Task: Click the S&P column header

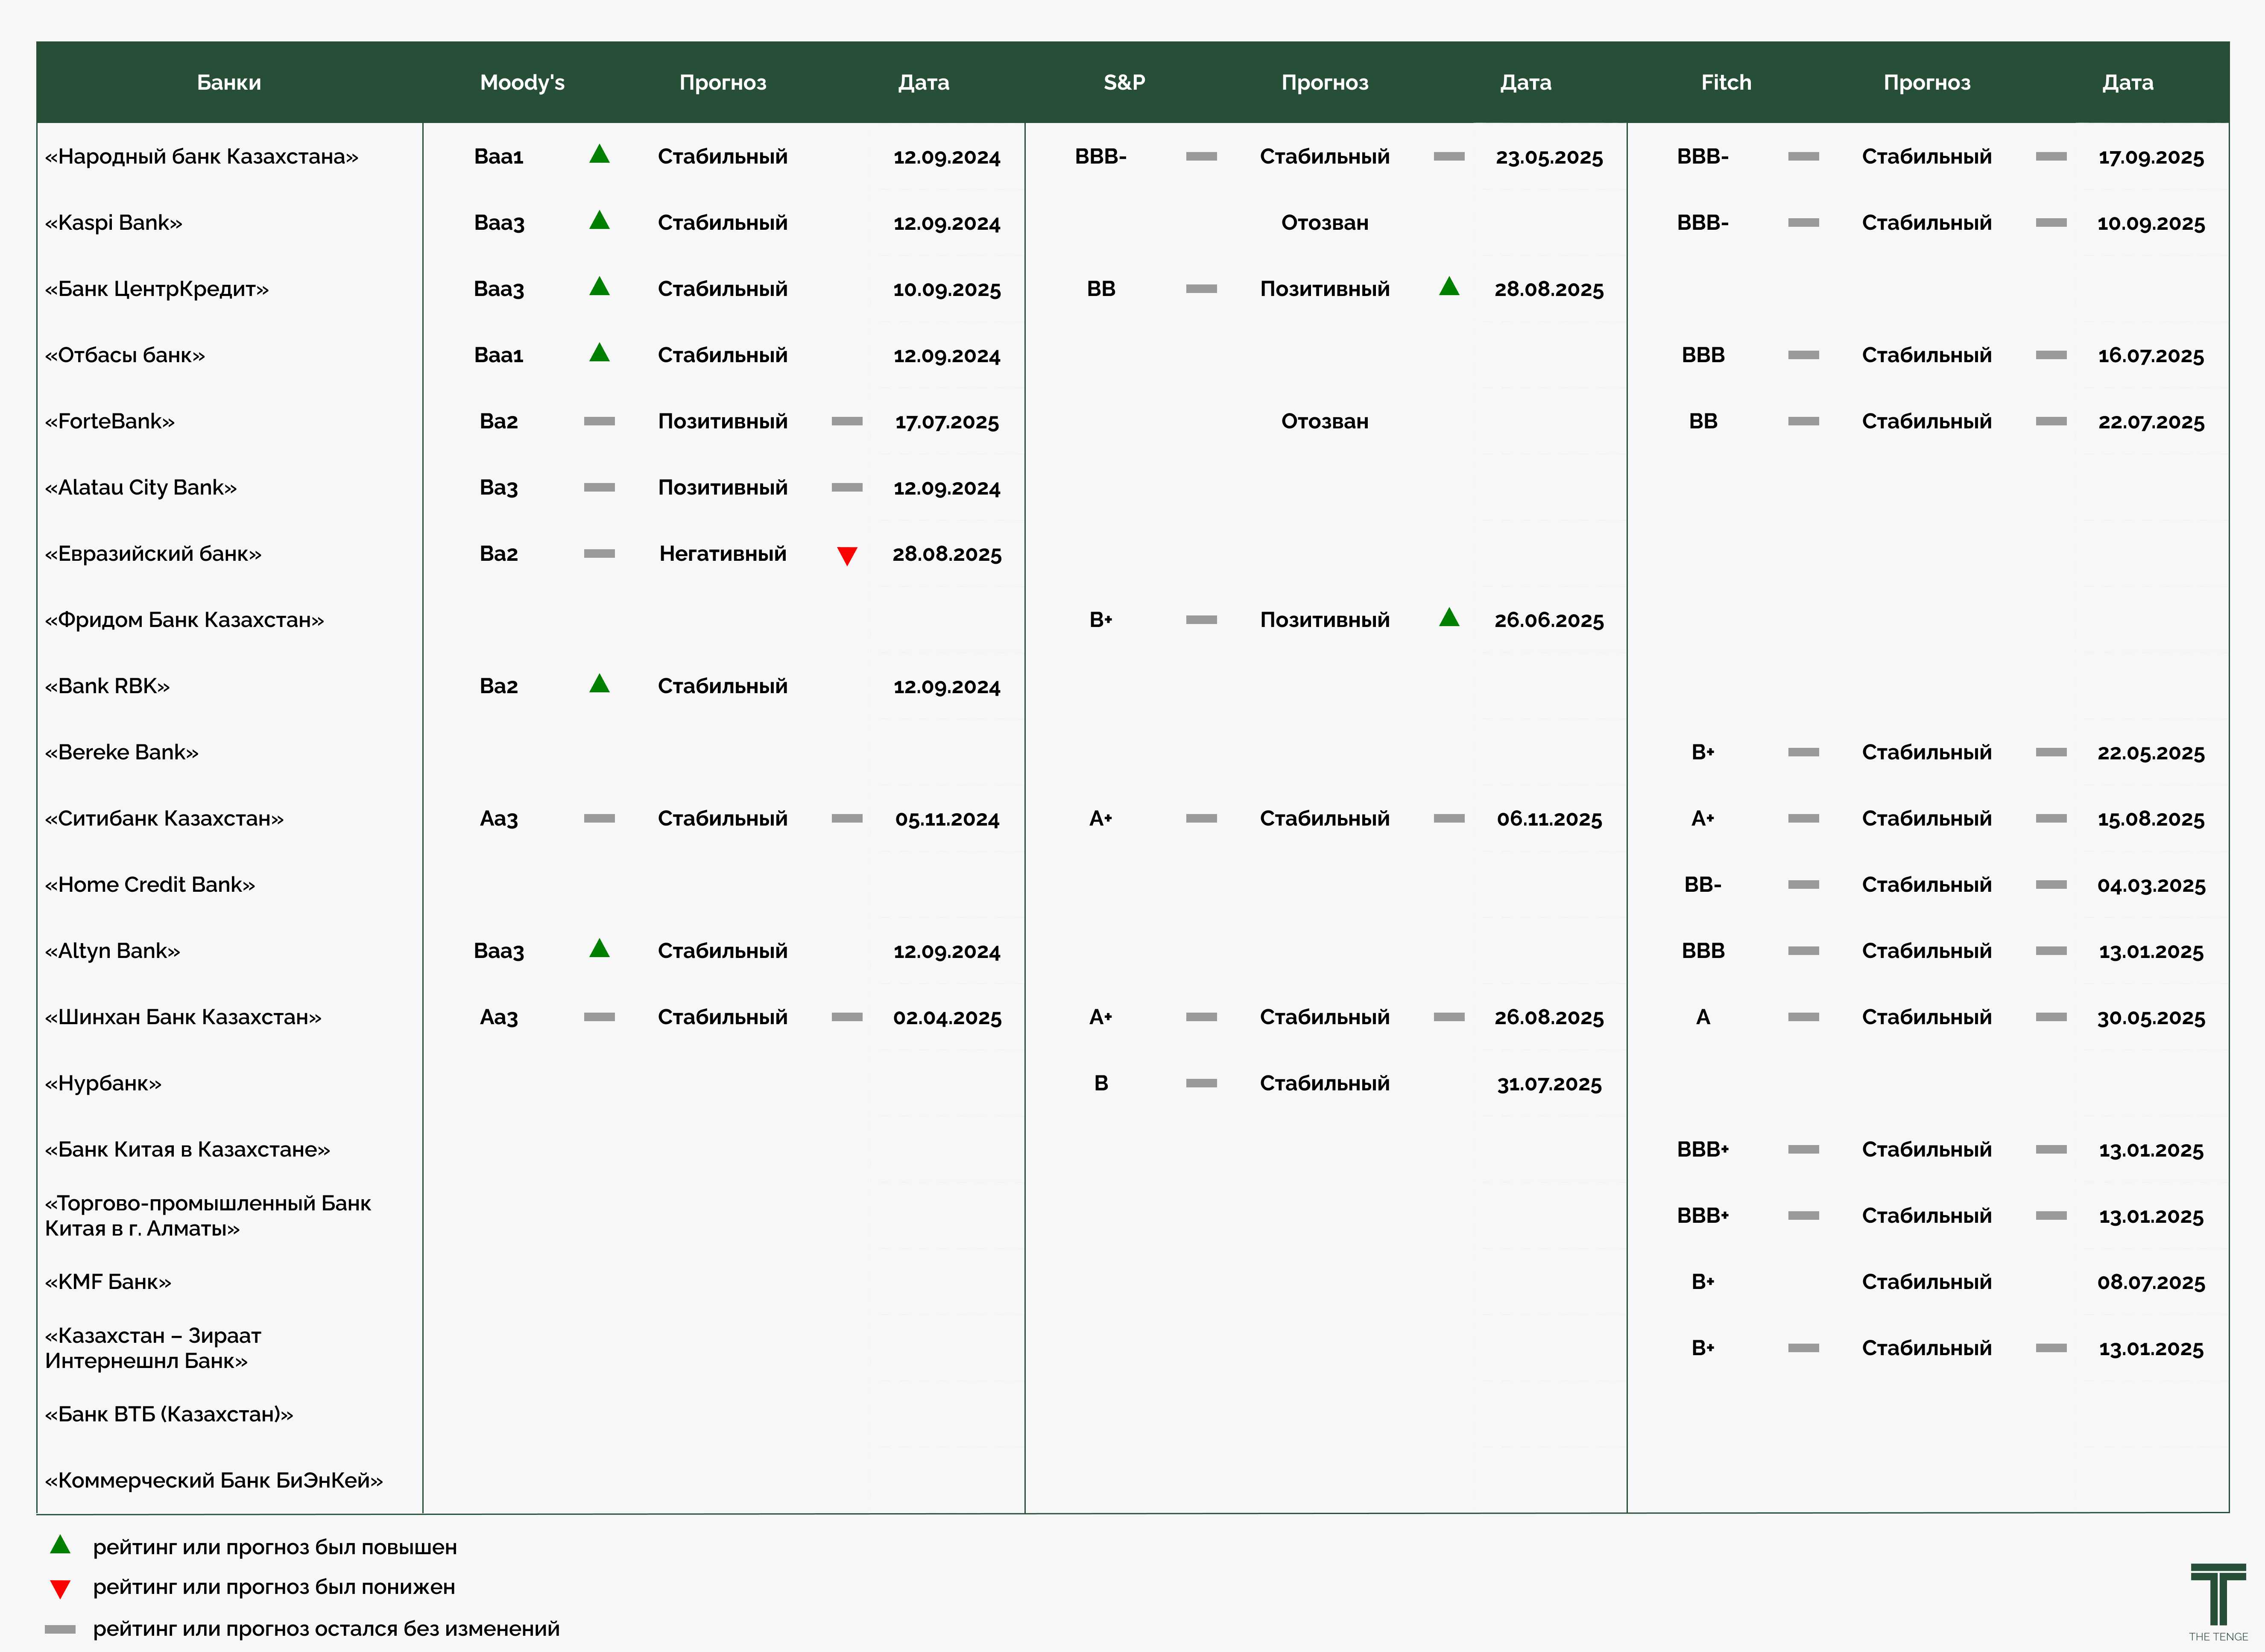Action: coord(1124,82)
